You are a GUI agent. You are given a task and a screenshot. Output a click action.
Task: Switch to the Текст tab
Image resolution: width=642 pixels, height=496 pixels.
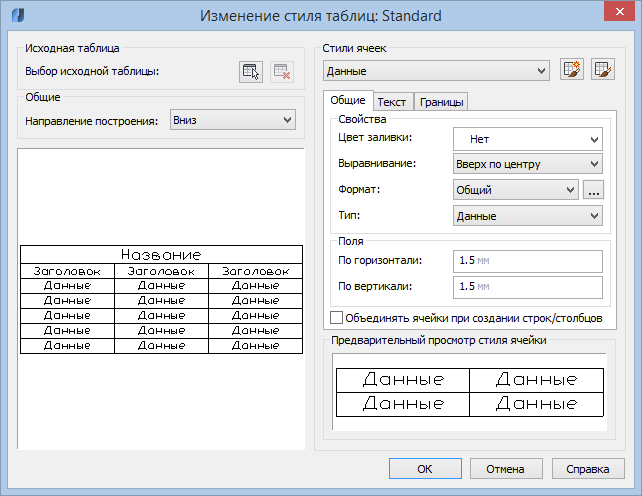(x=392, y=102)
